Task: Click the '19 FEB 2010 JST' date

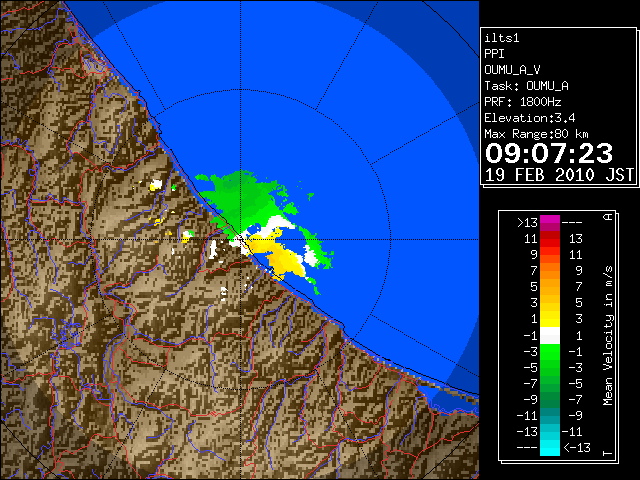Action: (x=559, y=175)
